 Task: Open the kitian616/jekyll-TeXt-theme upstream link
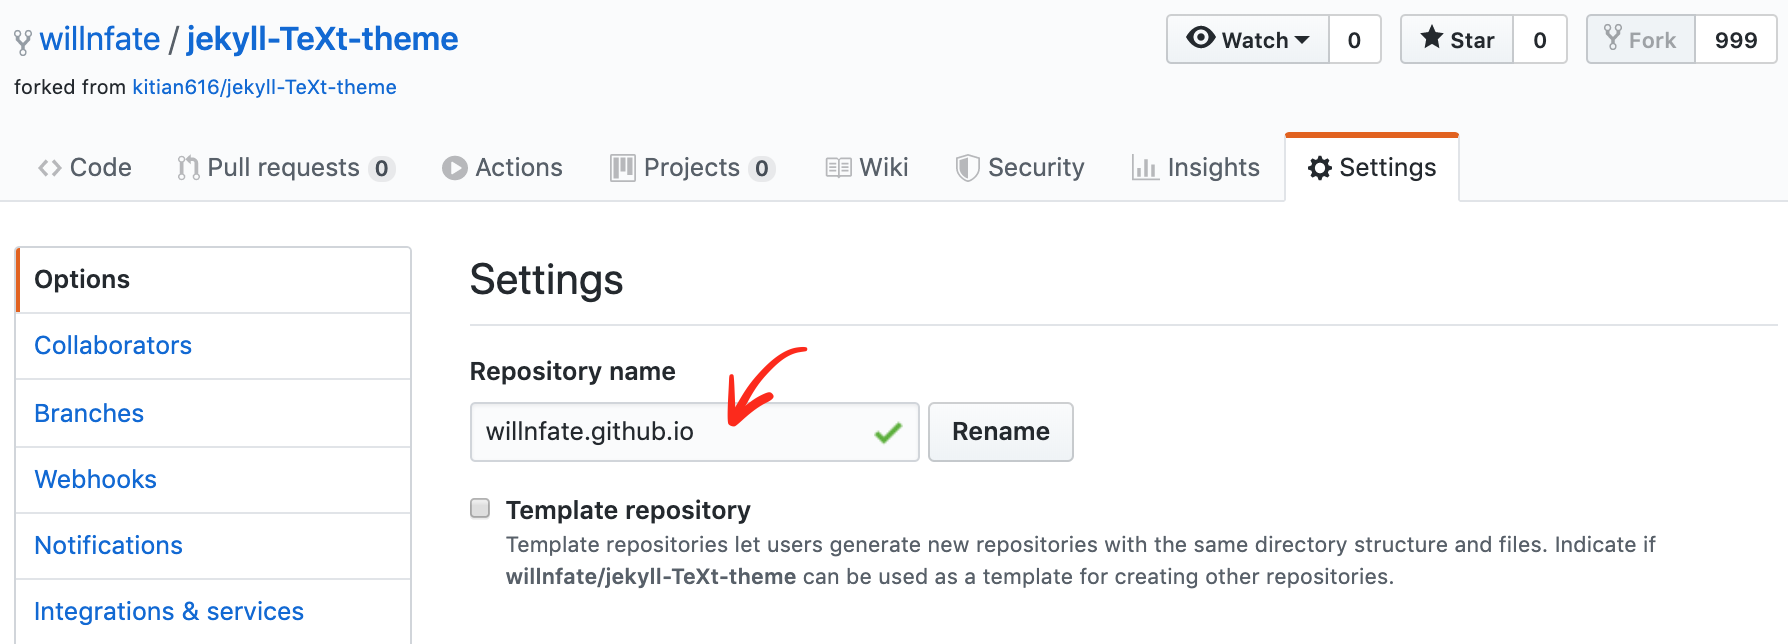pos(264,87)
